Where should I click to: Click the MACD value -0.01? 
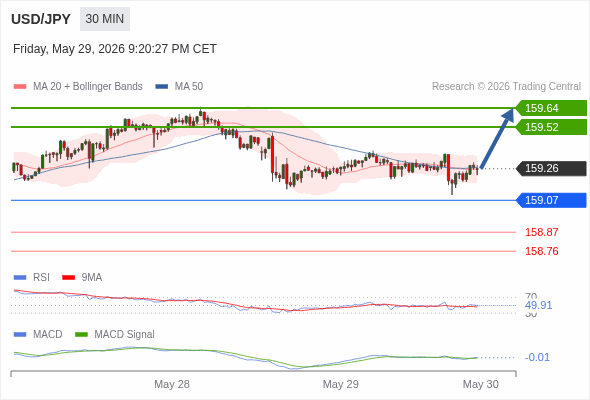(537, 357)
